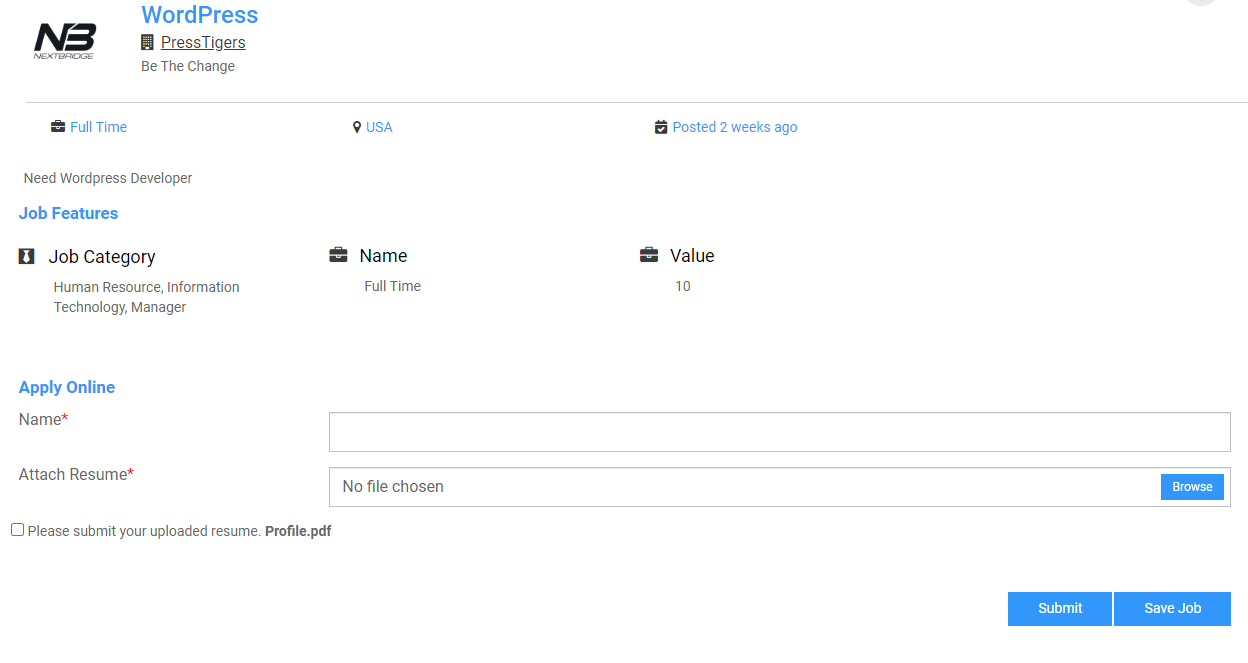This screenshot has height=663, width=1248.
Task: Click the Posted 2 weeks ago link
Action: point(734,127)
